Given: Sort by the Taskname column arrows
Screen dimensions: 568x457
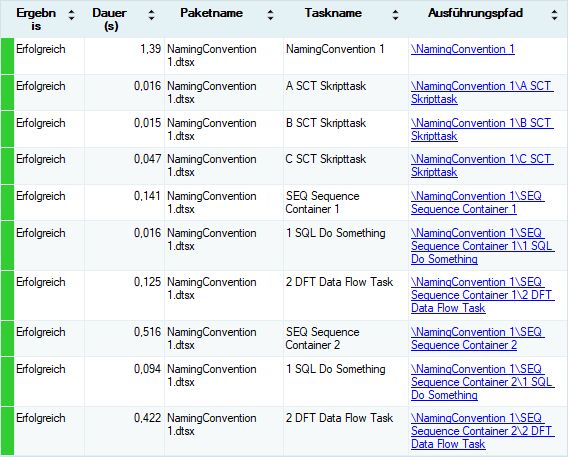Looking at the screenshot, I should point(396,15).
